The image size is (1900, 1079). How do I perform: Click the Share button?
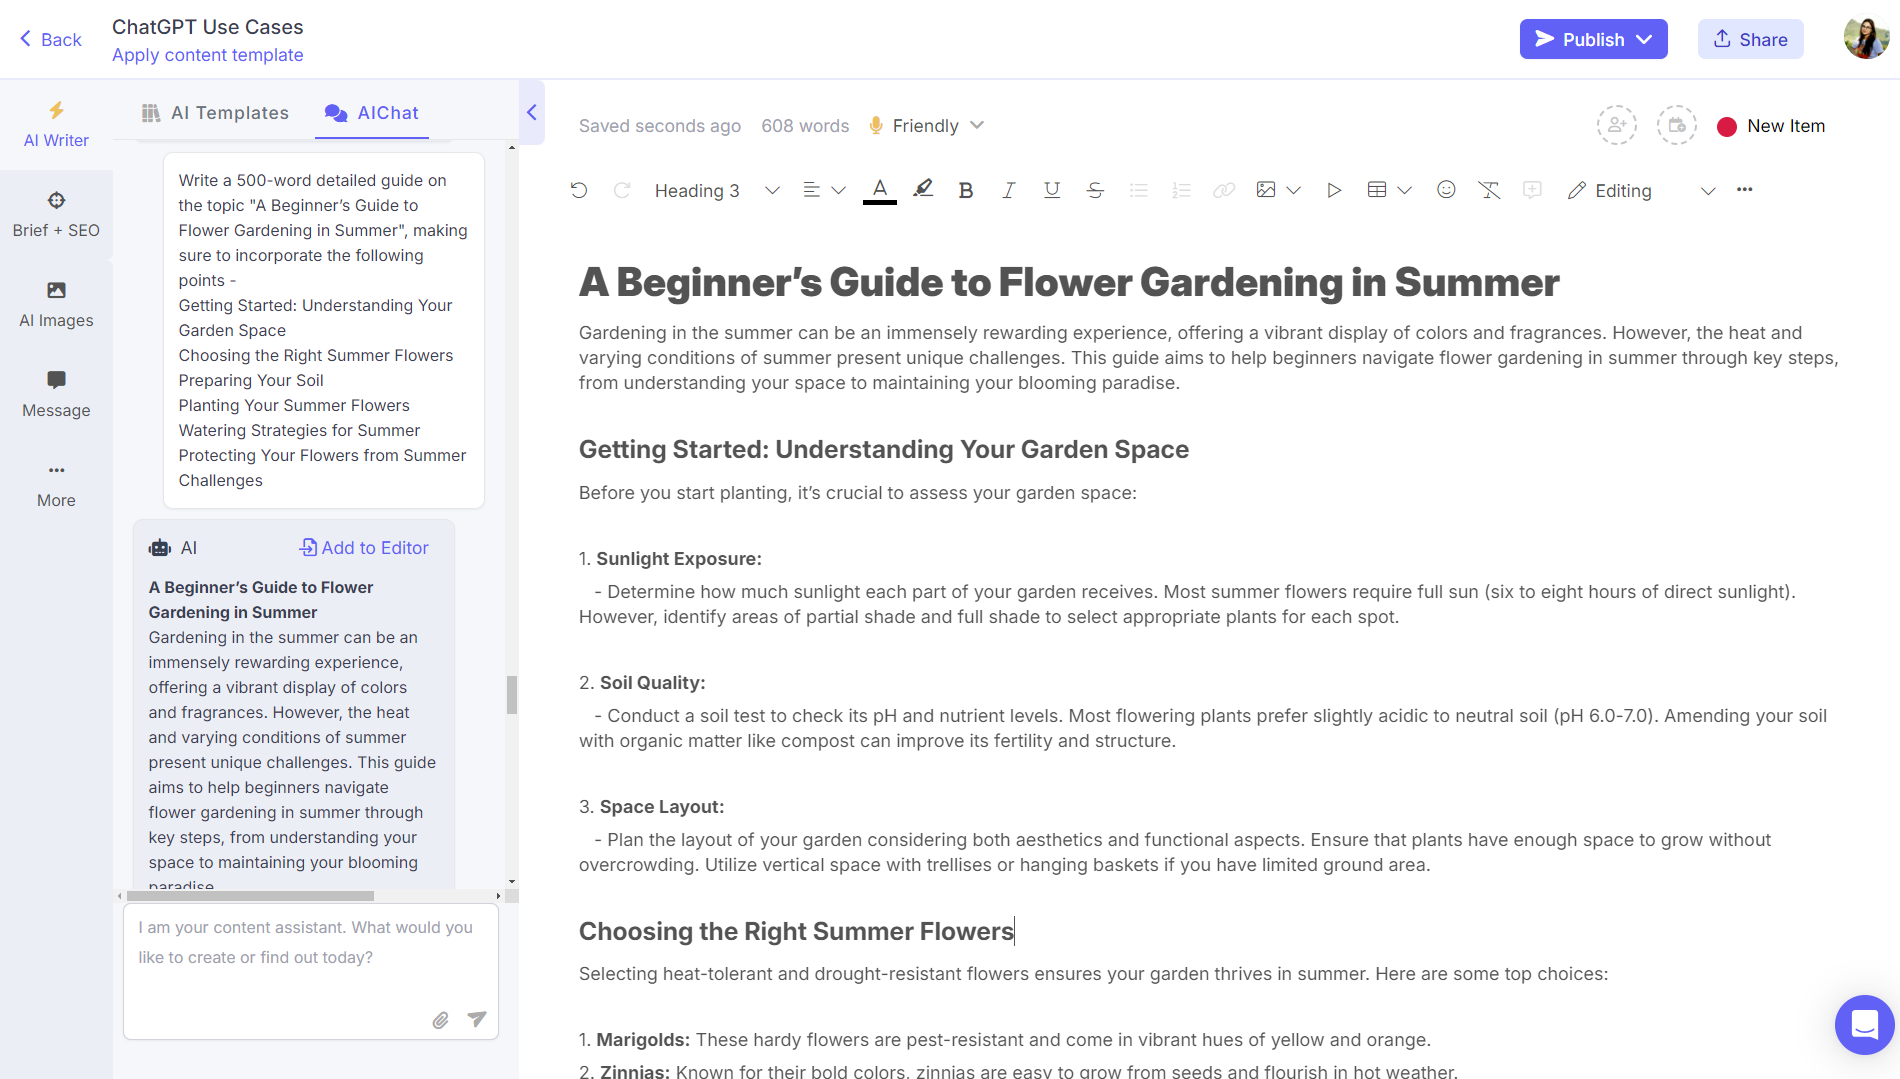pos(1750,39)
